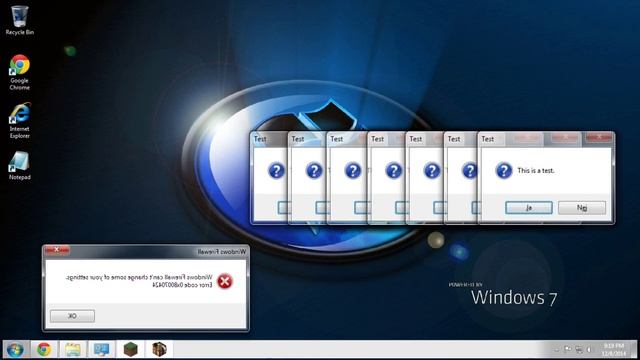The height and width of the screenshot is (360, 640).
Task: Open the Windows Start menu orb
Action: 15,350
